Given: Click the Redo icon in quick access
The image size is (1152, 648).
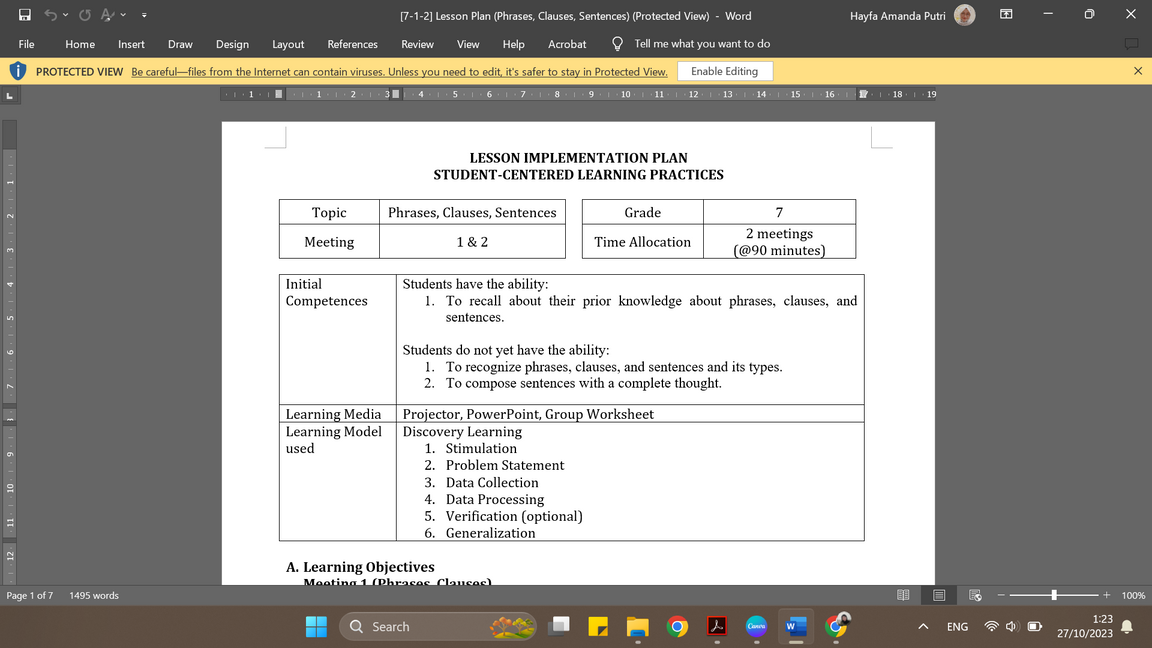Looking at the screenshot, I should tap(85, 15).
